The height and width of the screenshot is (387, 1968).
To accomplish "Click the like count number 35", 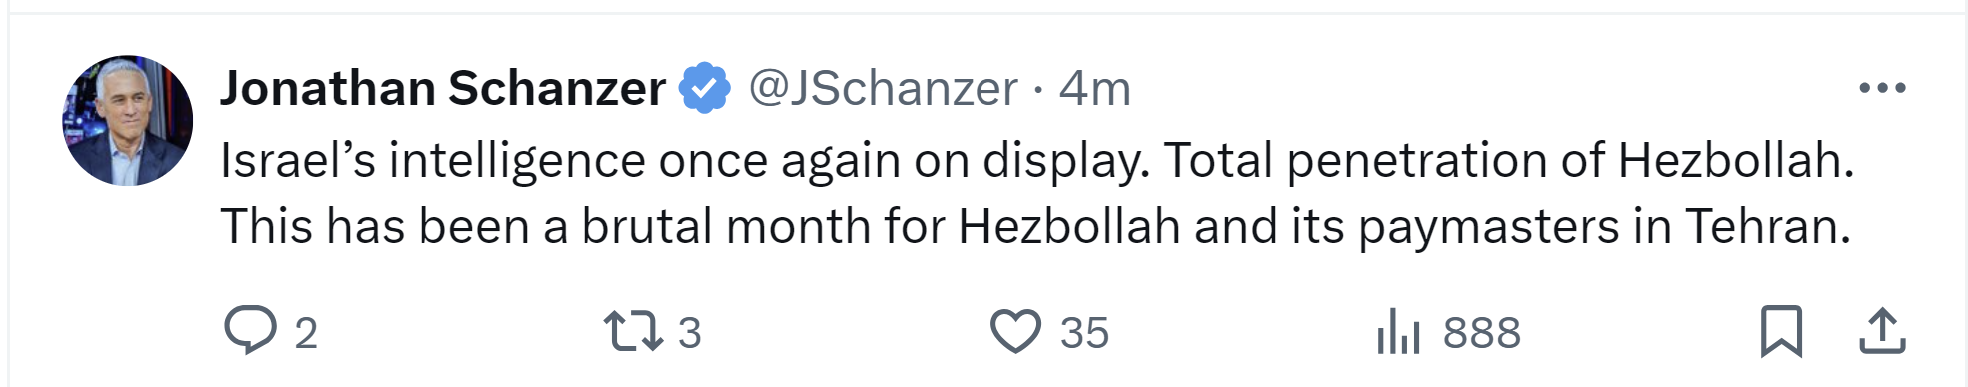I will [x=1085, y=333].
